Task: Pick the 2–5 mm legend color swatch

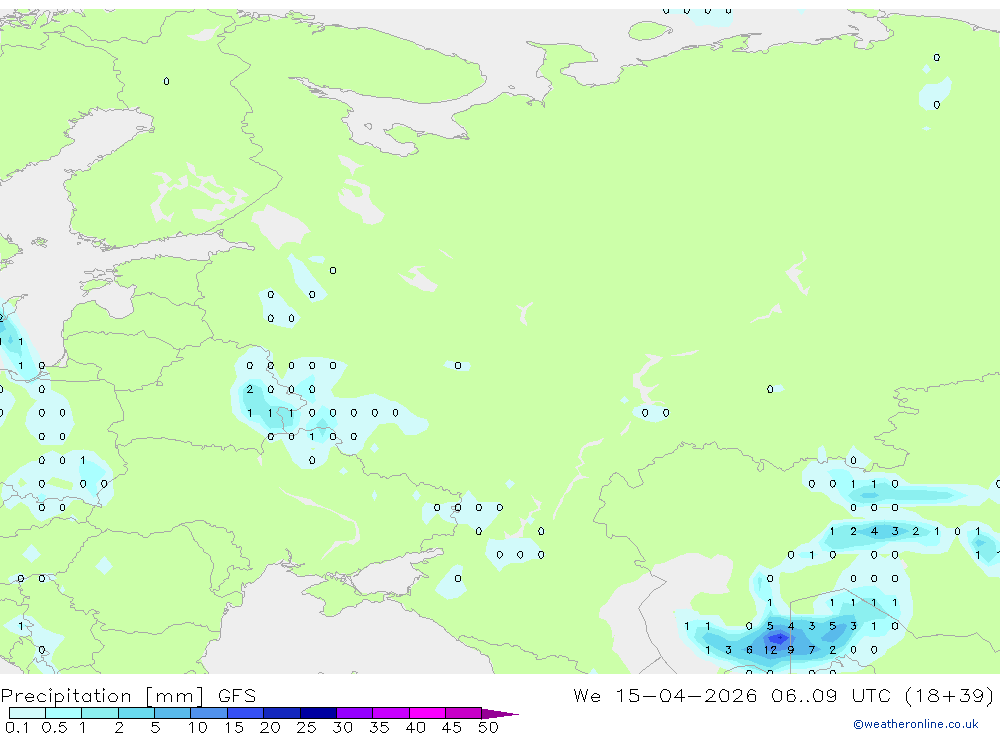Action: (x=136, y=713)
